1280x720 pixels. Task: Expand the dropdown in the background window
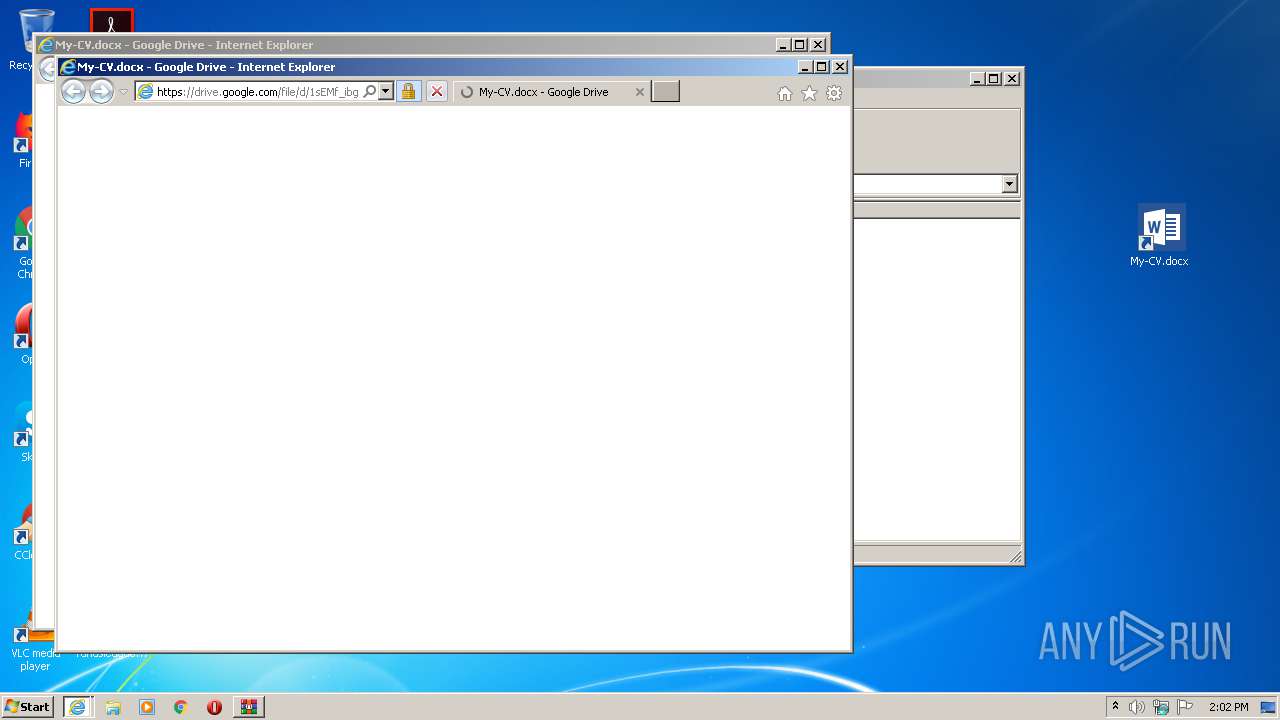tap(1009, 184)
